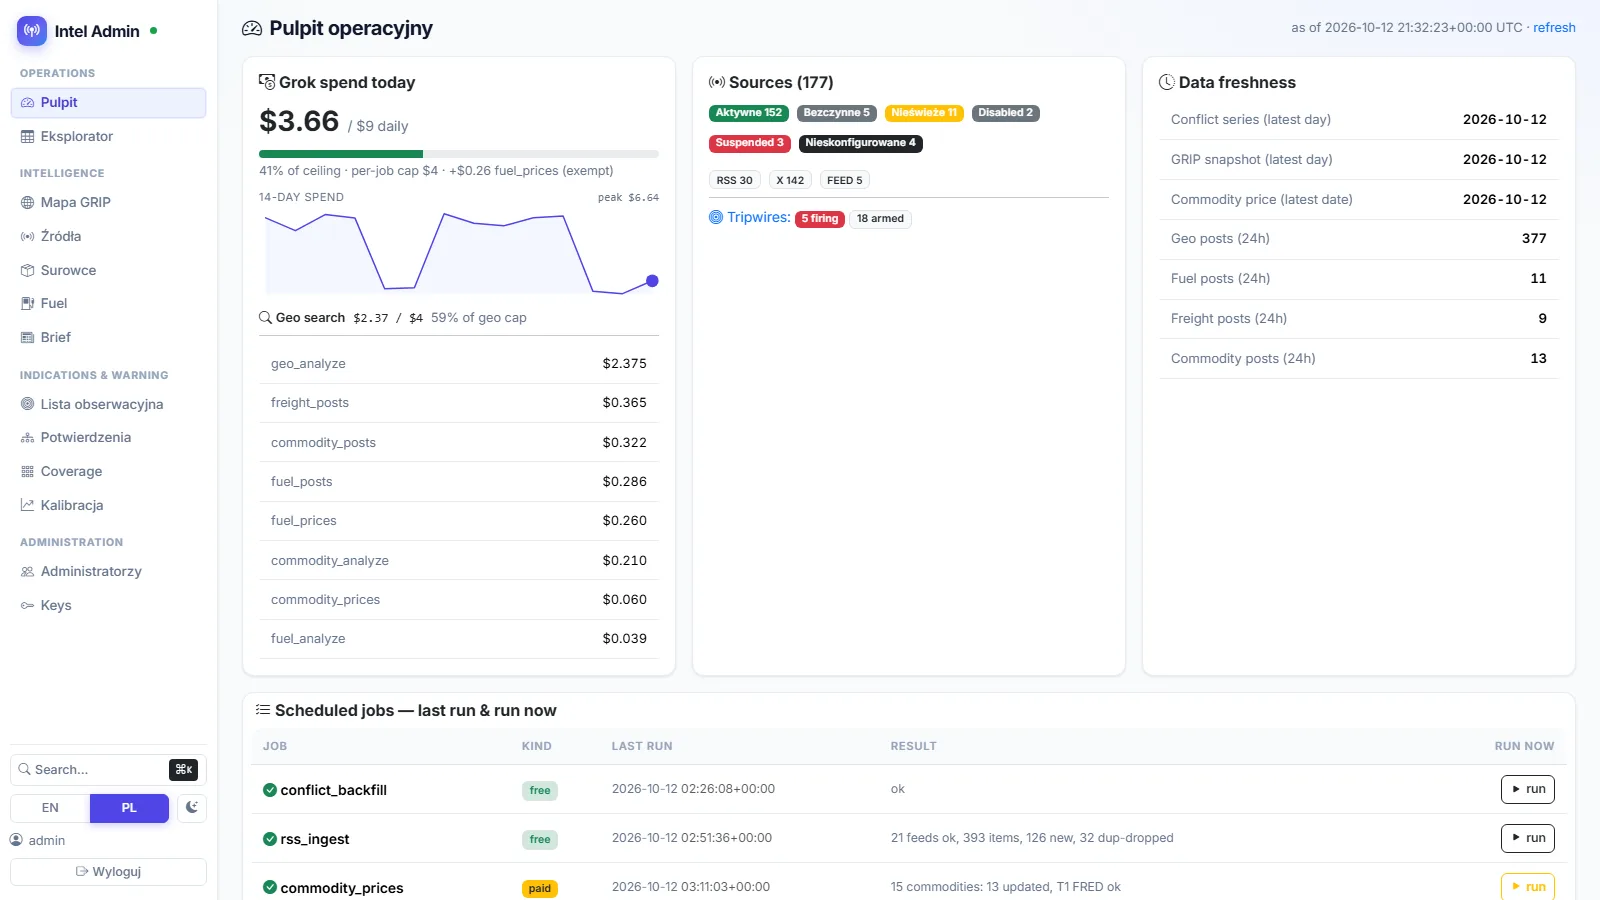Select the PL language option
The width and height of the screenshot is (1600, 900).
(x=129, y=808)
